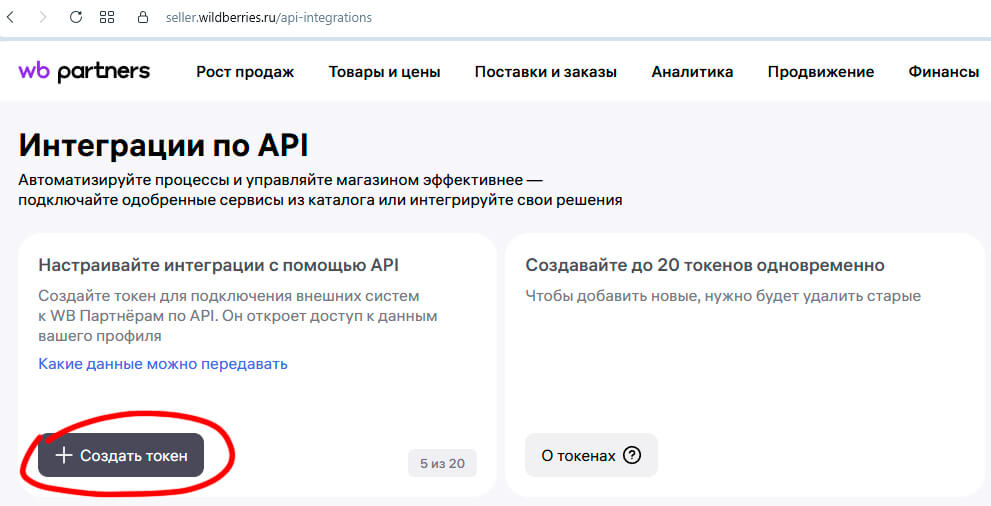Open the Рост продаж menu
991x506 pixels.
[245, 72]
